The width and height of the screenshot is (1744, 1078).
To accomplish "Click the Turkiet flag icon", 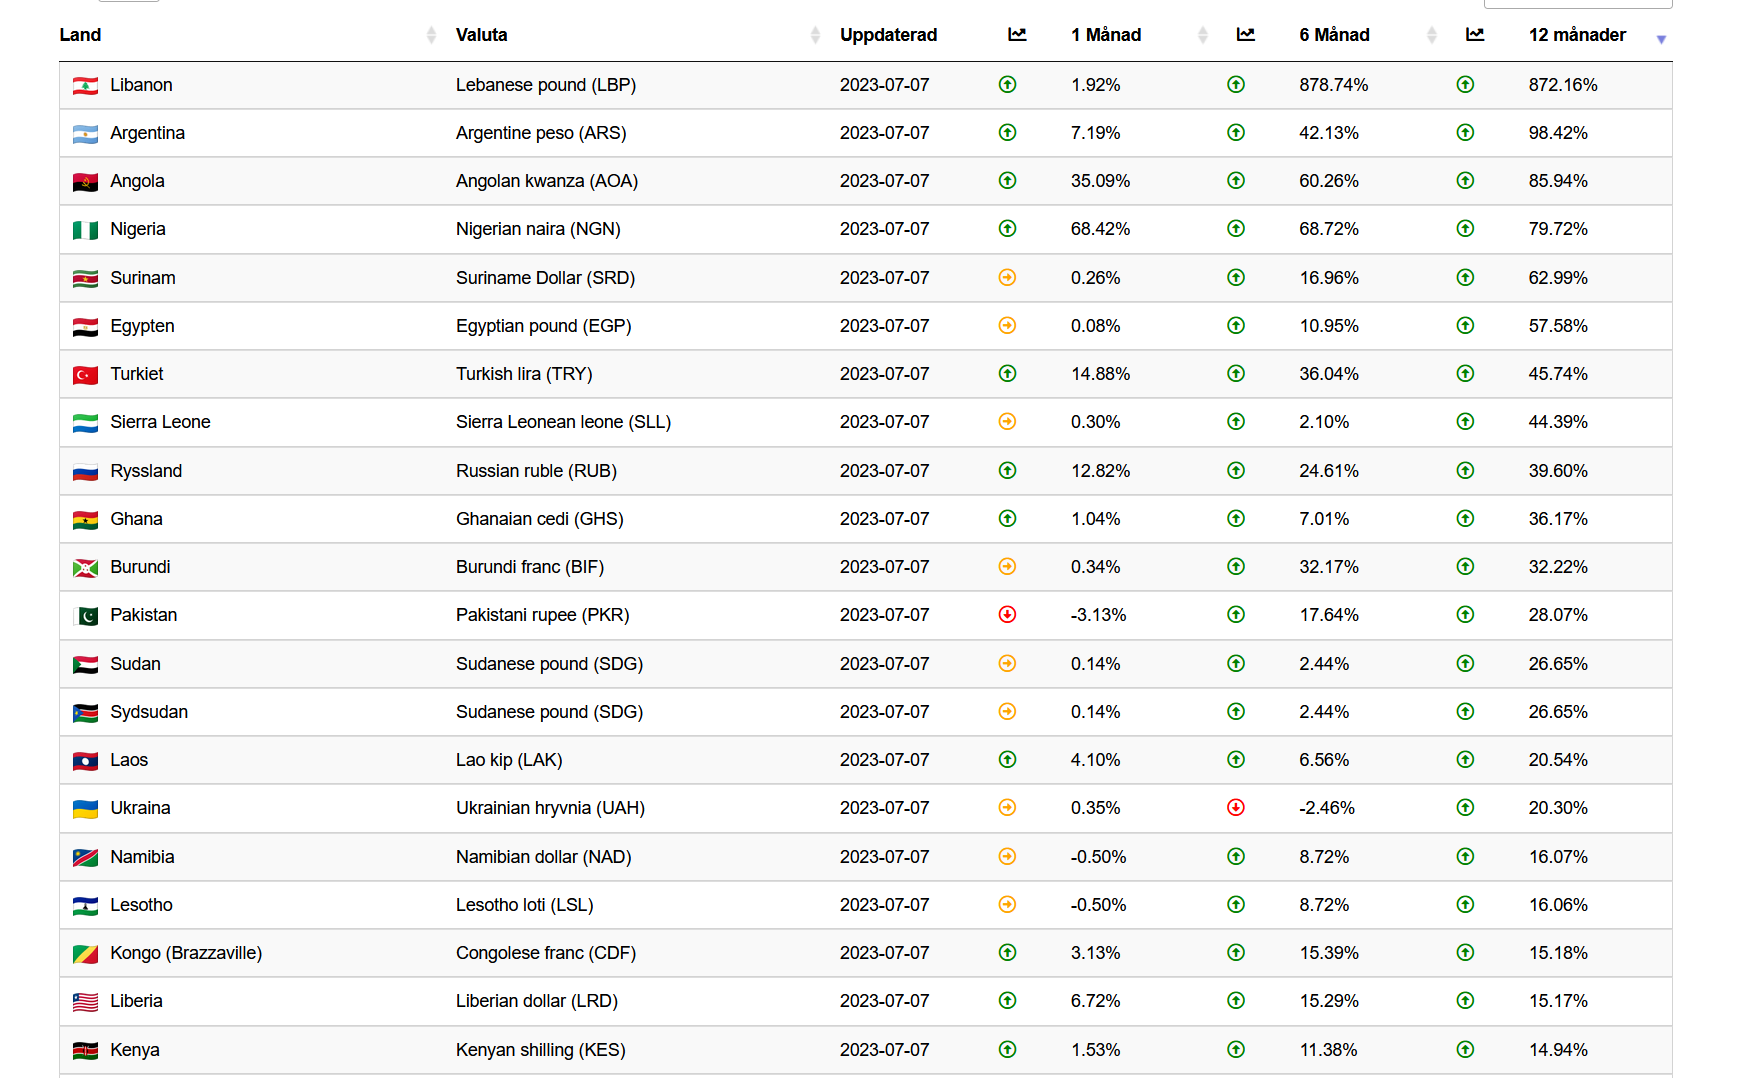I will tap(85, 375).
